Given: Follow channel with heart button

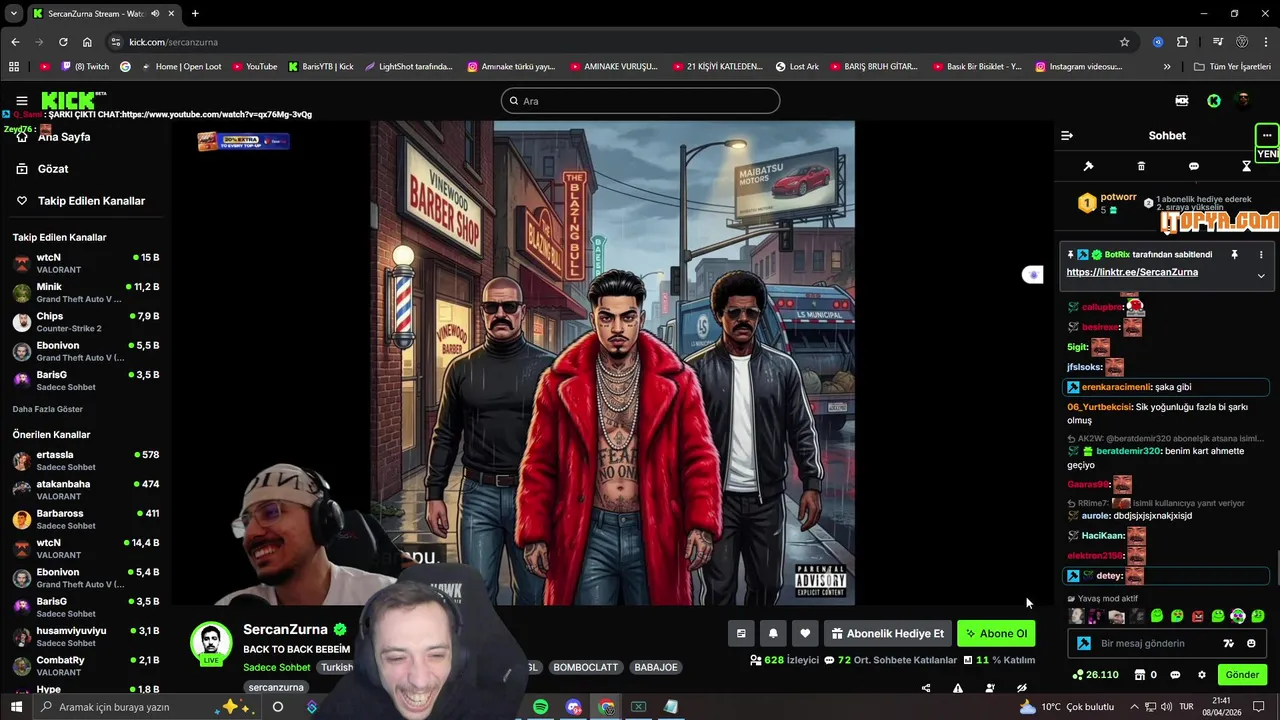Looking at the screenshot, I should 805,633.
